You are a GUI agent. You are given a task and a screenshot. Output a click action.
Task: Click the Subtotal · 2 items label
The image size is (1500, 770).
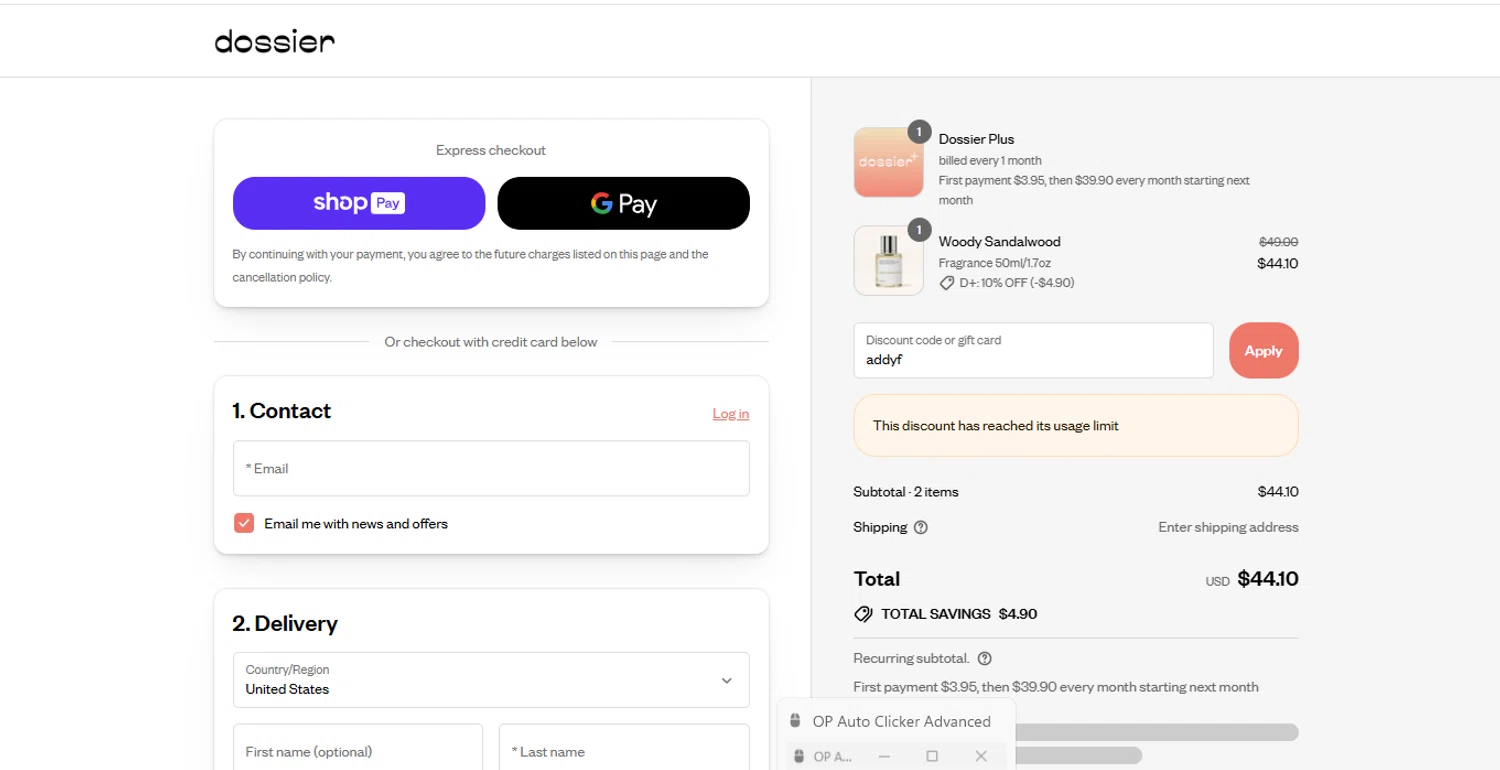pyautogui.click(x=906, y=492)
